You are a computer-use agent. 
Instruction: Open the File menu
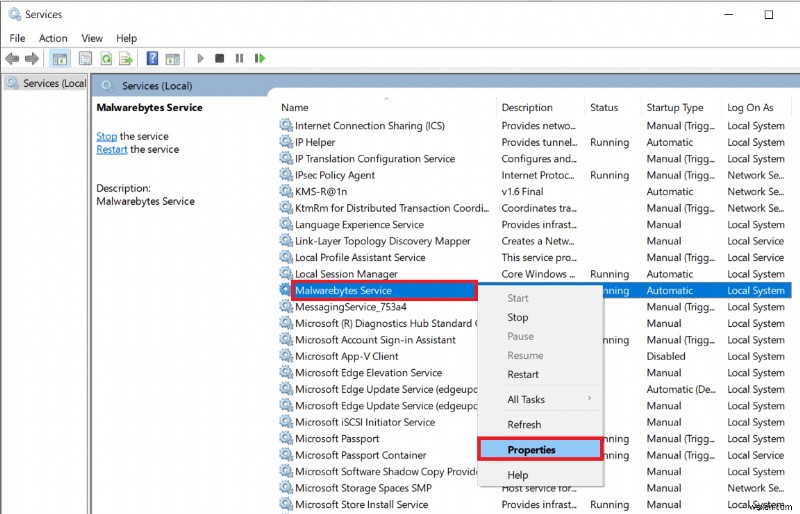(x=17, y=38)
